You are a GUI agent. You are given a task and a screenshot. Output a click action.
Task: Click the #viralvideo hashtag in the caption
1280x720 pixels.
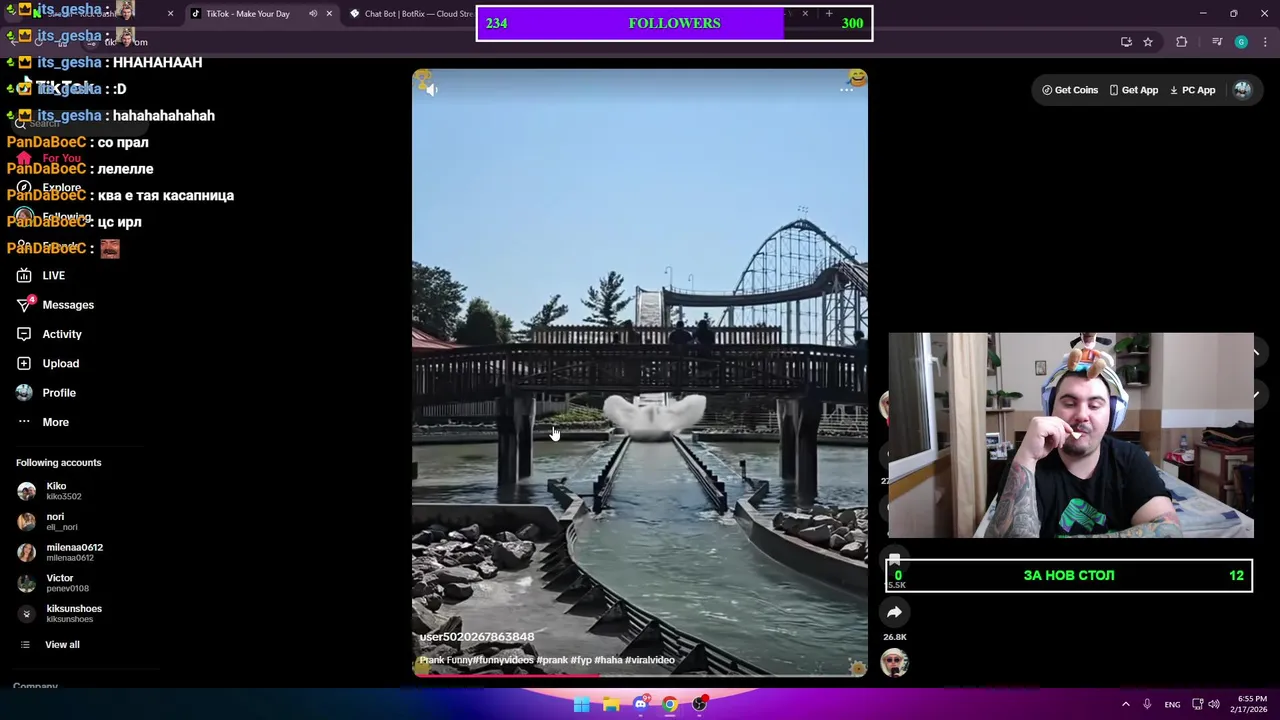tap(650, 660)
